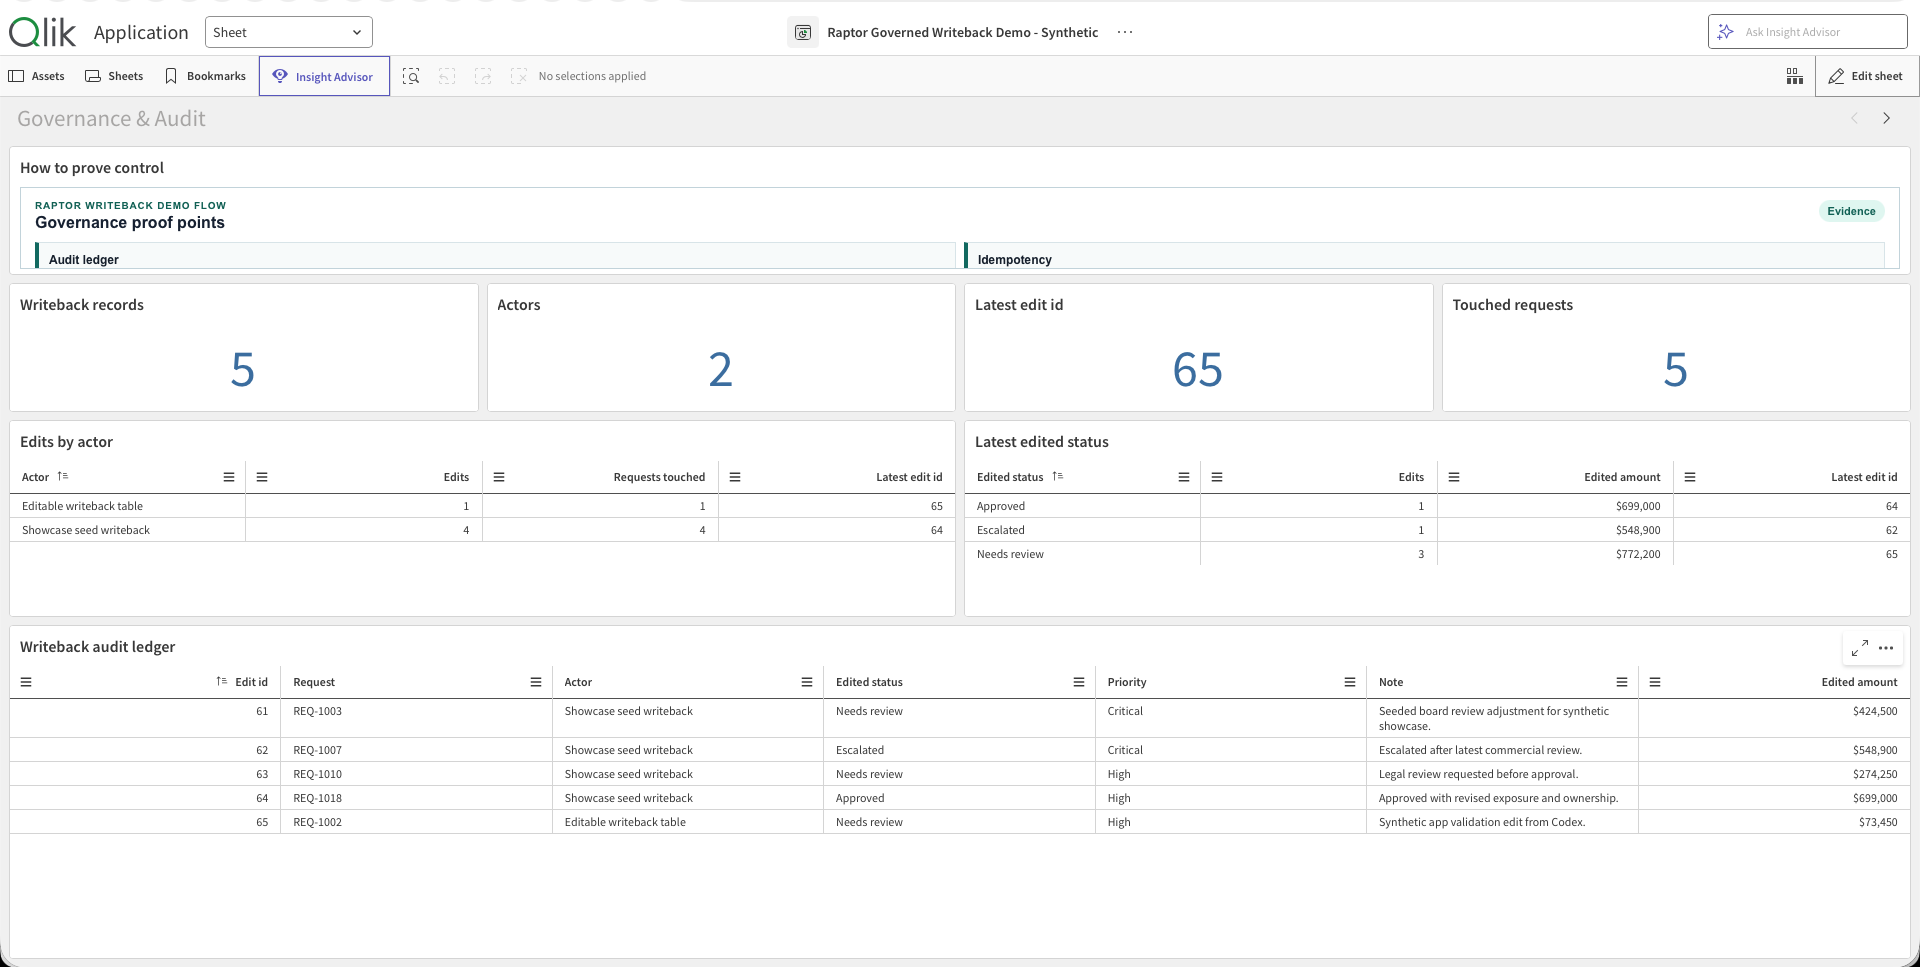Open Edits by actor Latest edit id menu
The width and height of the screenshot is (1920, 967).
tap(735, 477)
